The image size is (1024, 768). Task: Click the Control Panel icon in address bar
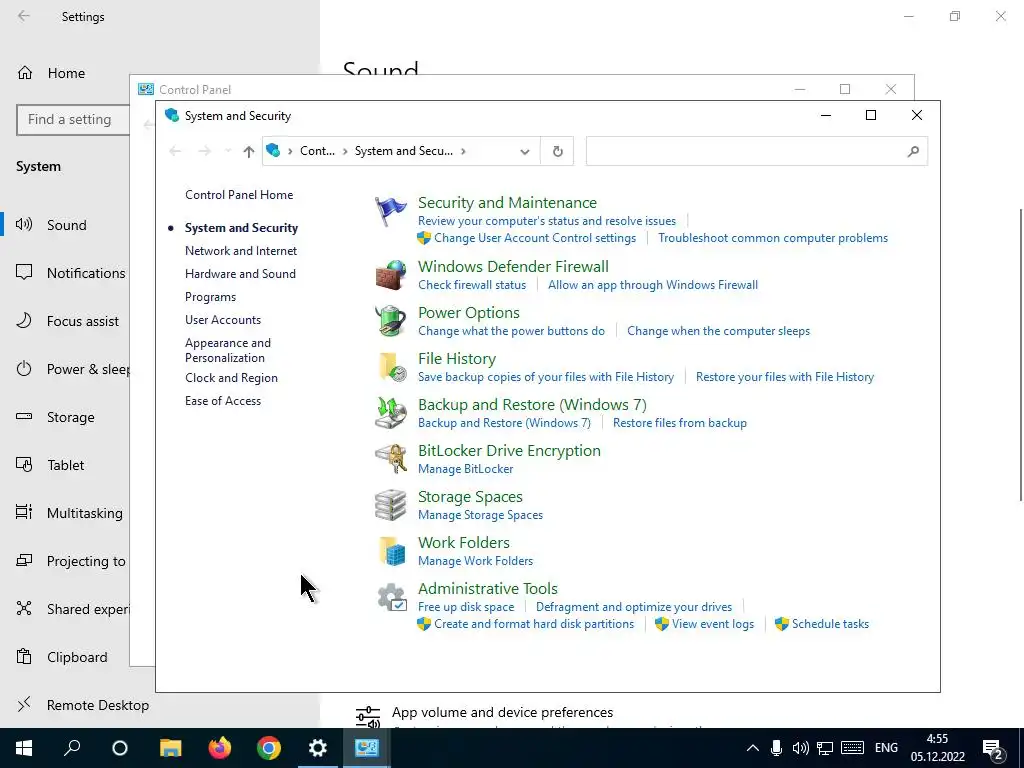[274, 151]
